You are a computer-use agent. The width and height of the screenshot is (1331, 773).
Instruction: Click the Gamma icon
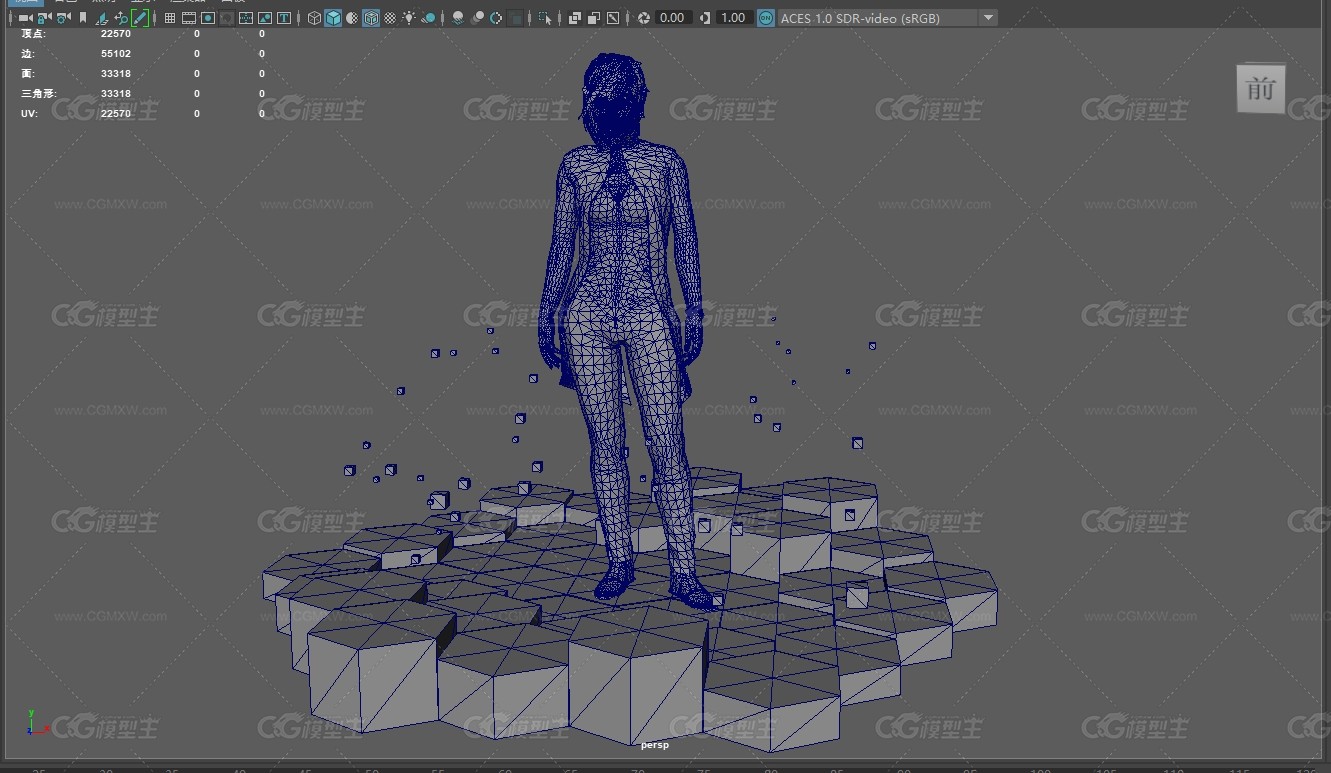(706, 18)
